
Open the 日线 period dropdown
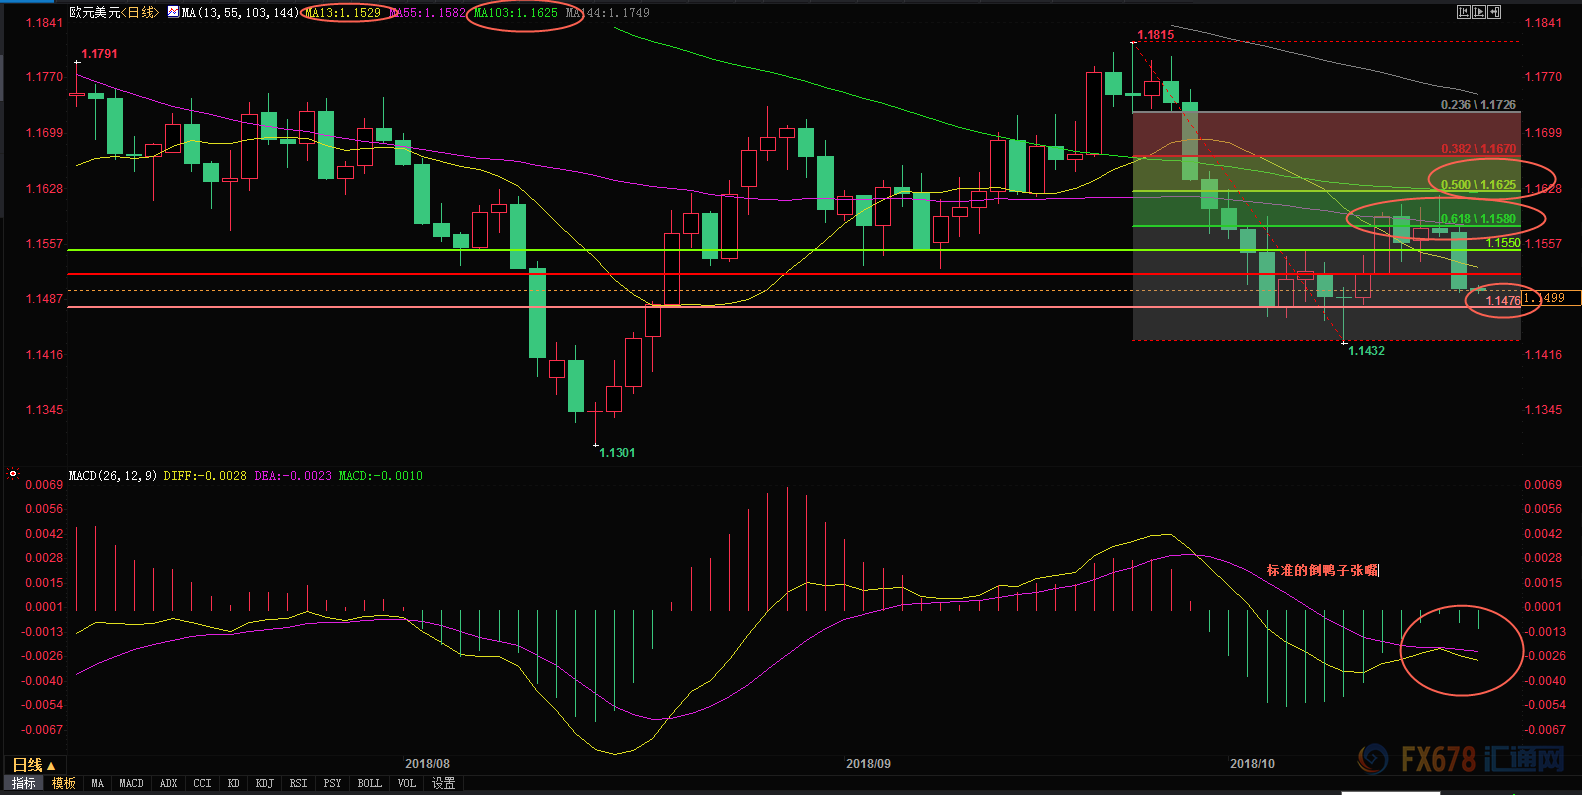pos(33,765)
